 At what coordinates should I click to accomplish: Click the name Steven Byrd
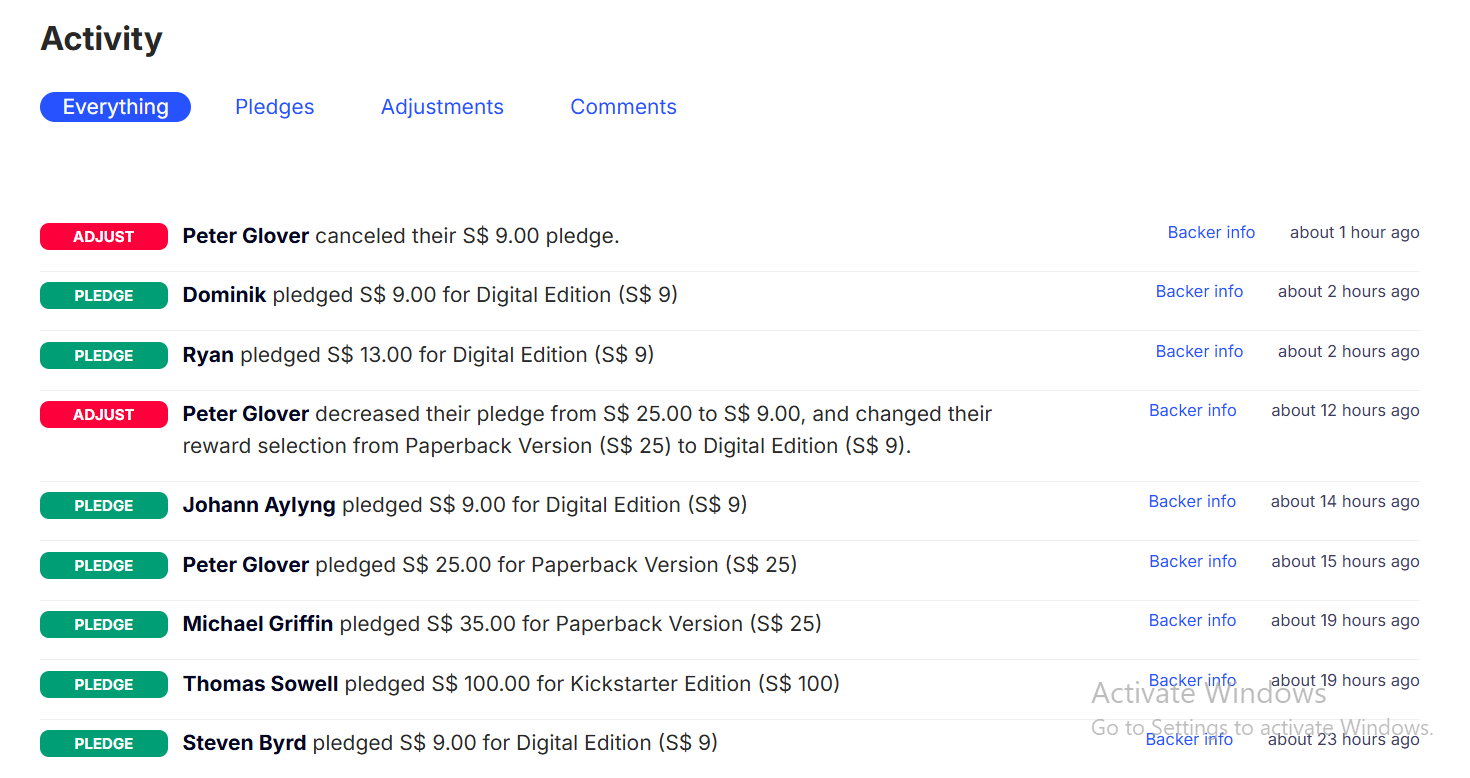[x=244, y=743]
